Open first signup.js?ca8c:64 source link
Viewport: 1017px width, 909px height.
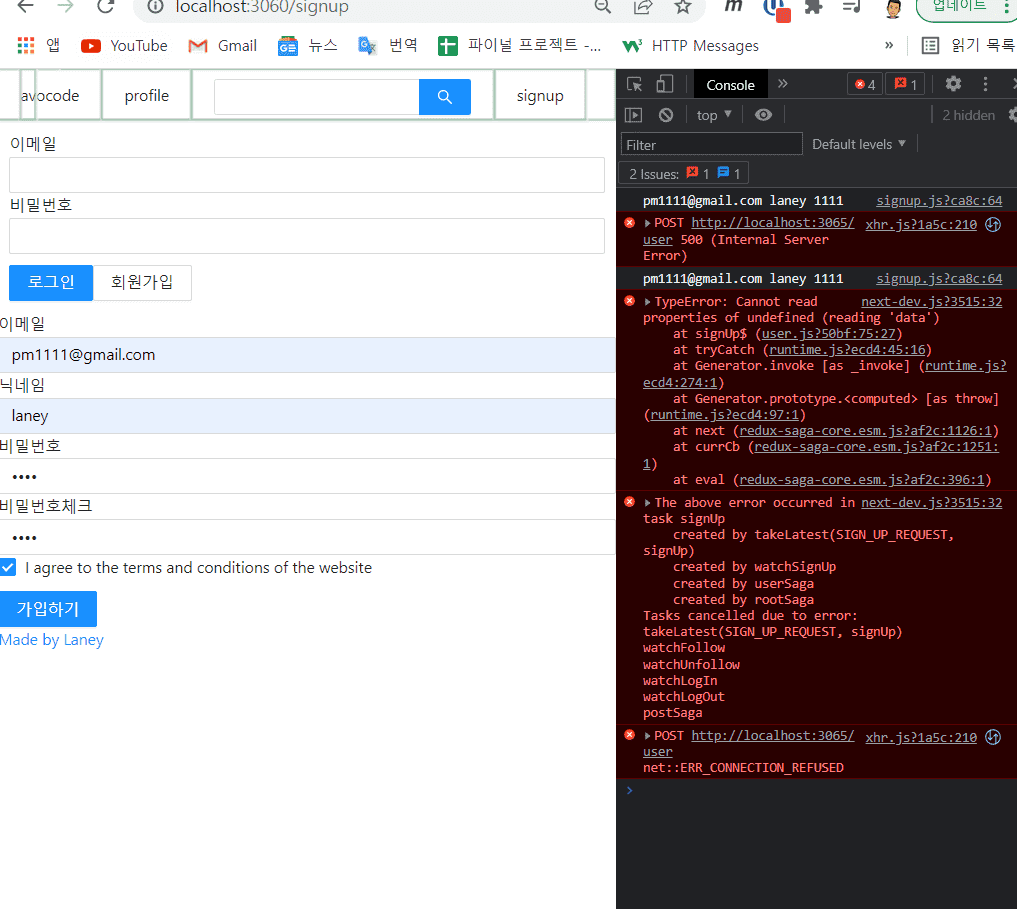point(939,200)
